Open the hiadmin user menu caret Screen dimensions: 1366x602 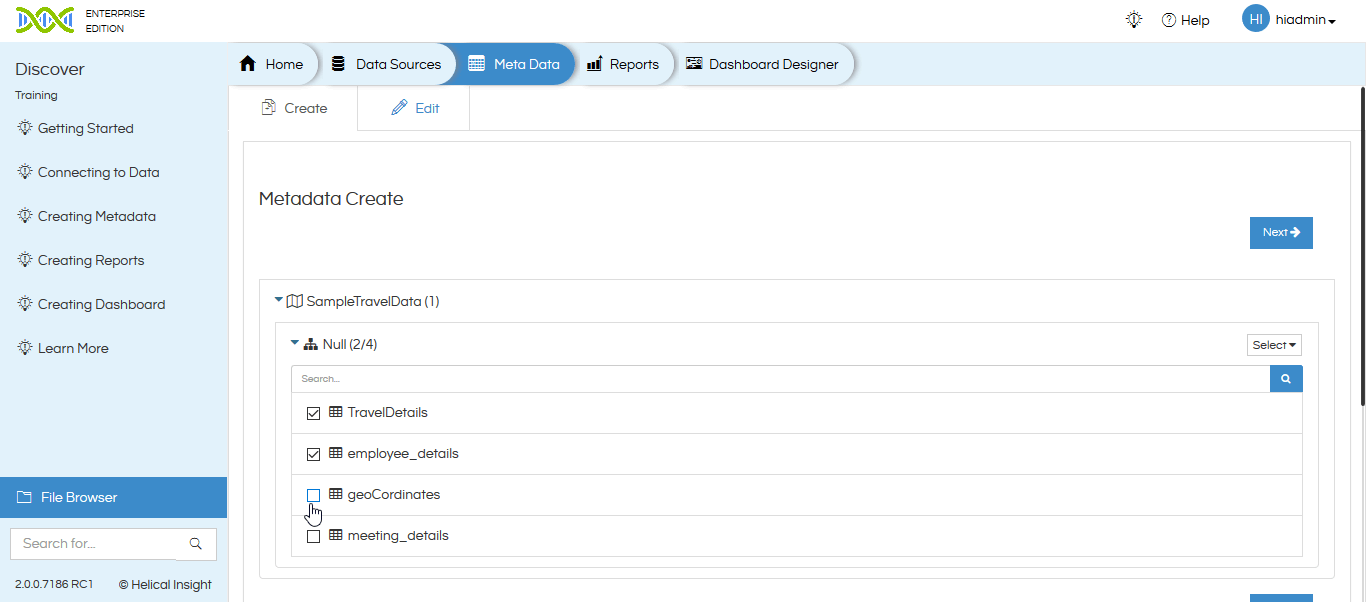tap(1332, 21)
